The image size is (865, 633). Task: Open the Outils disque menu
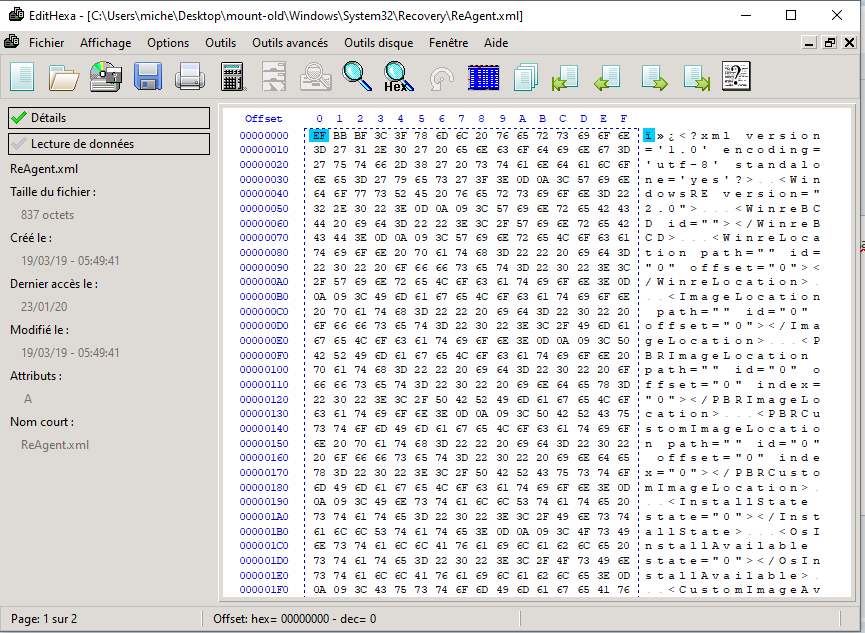378,43
